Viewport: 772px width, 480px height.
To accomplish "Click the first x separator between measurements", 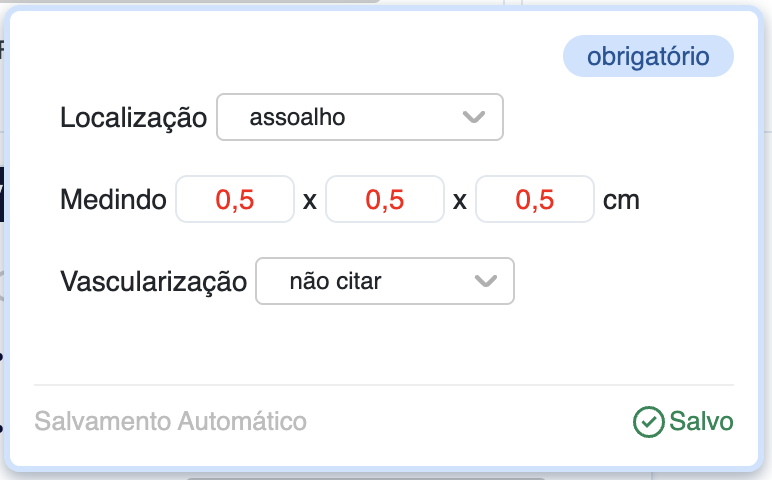I will (310, 200).
